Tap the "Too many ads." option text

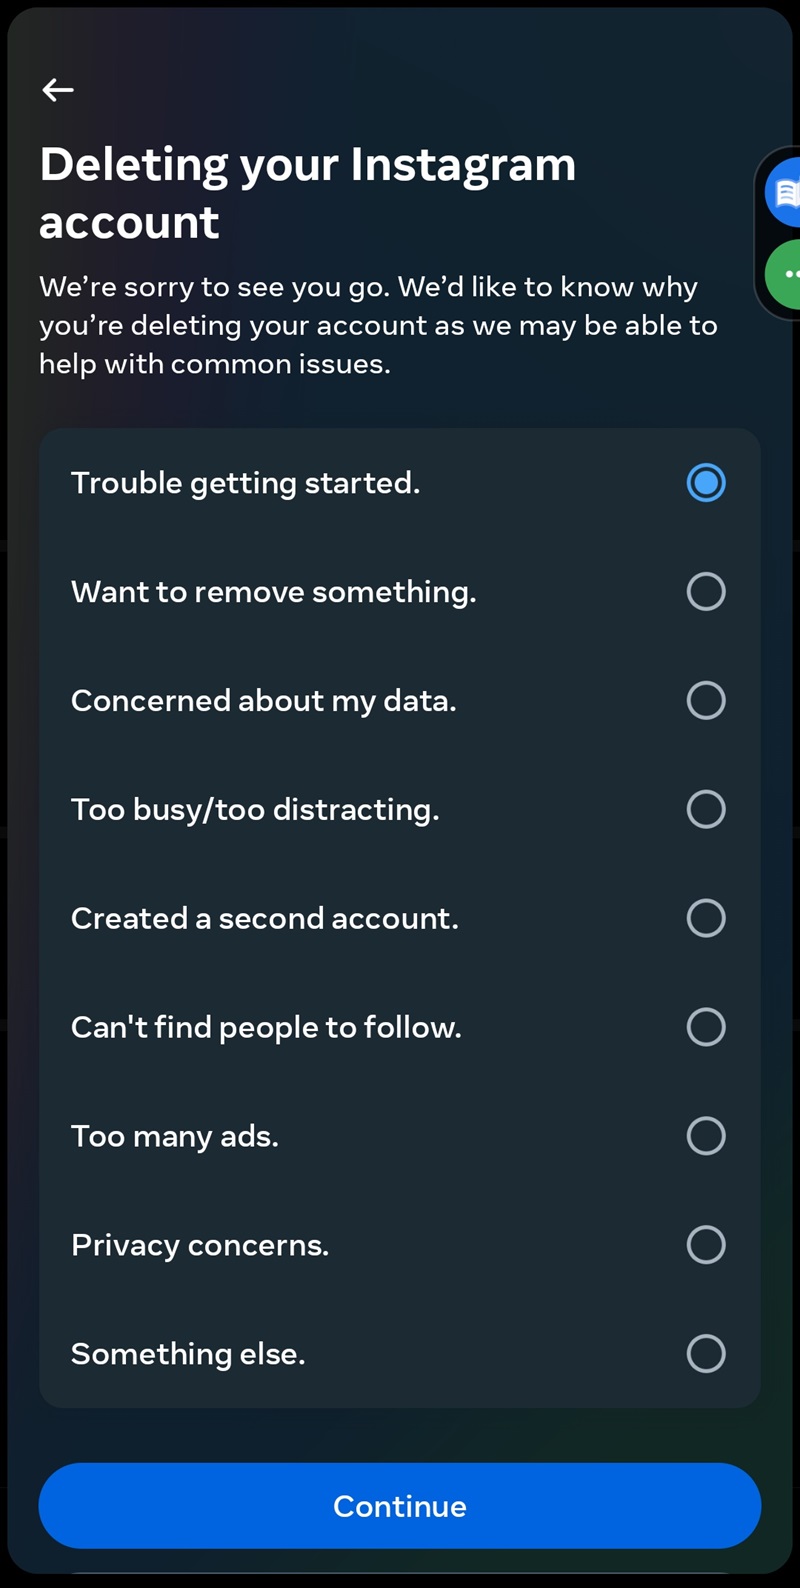[175, 1136]
